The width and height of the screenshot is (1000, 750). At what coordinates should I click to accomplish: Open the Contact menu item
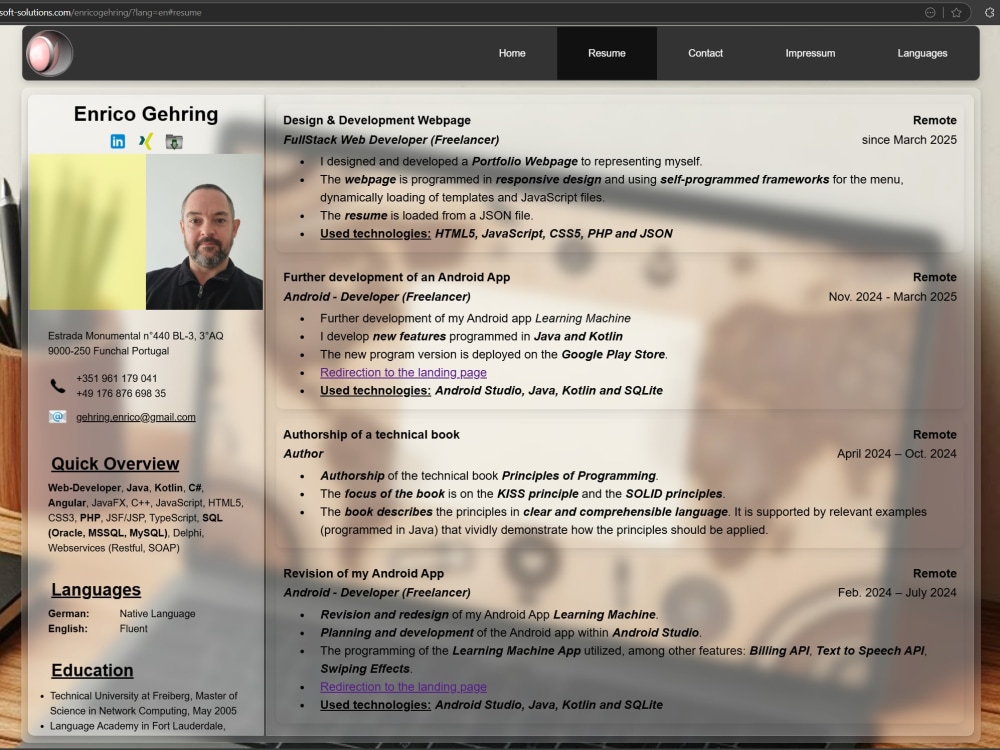click(705, 53)
